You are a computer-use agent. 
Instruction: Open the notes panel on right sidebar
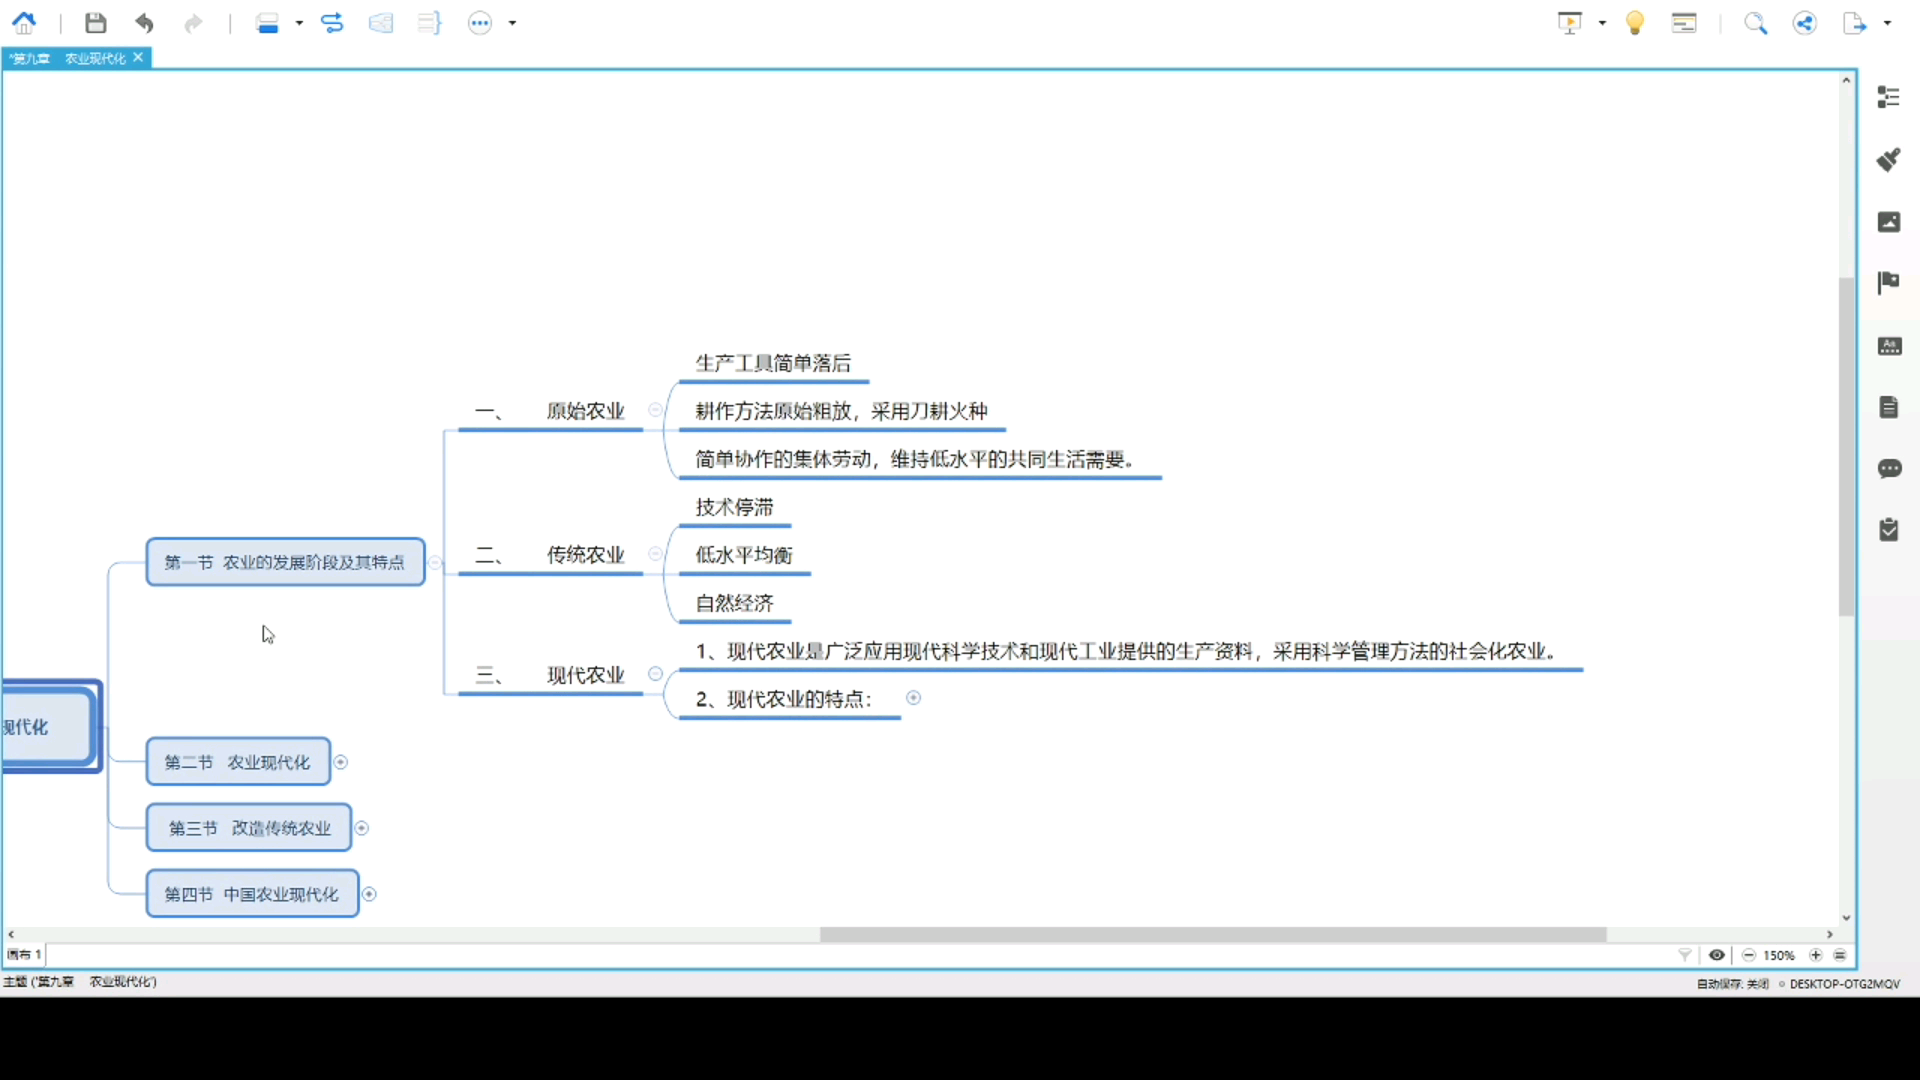tap(1889, 406)
